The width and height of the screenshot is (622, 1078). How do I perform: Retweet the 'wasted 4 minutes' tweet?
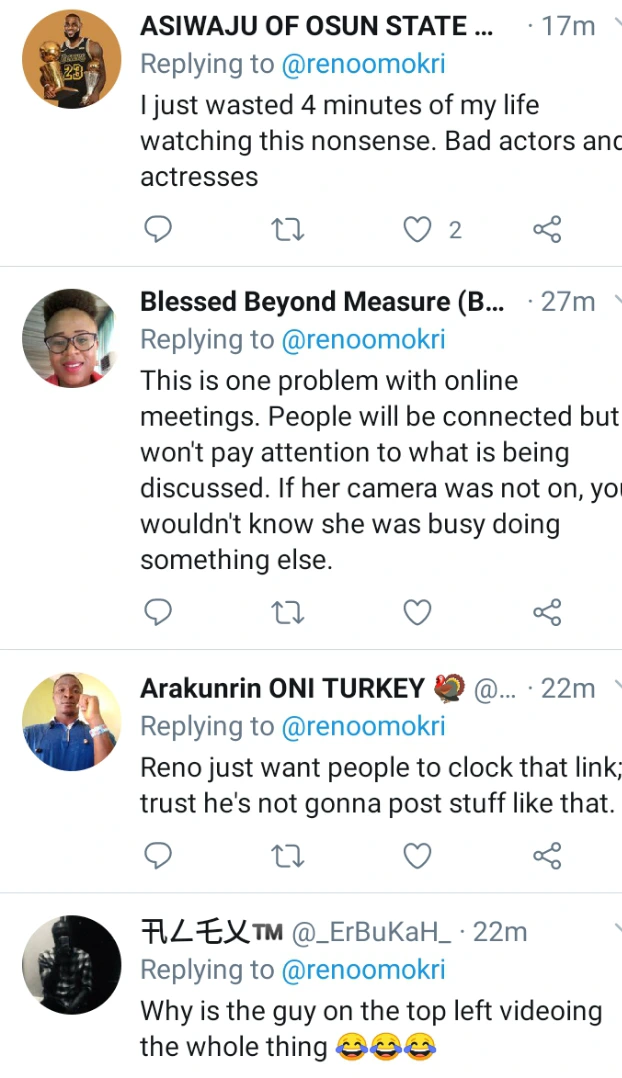288,231
